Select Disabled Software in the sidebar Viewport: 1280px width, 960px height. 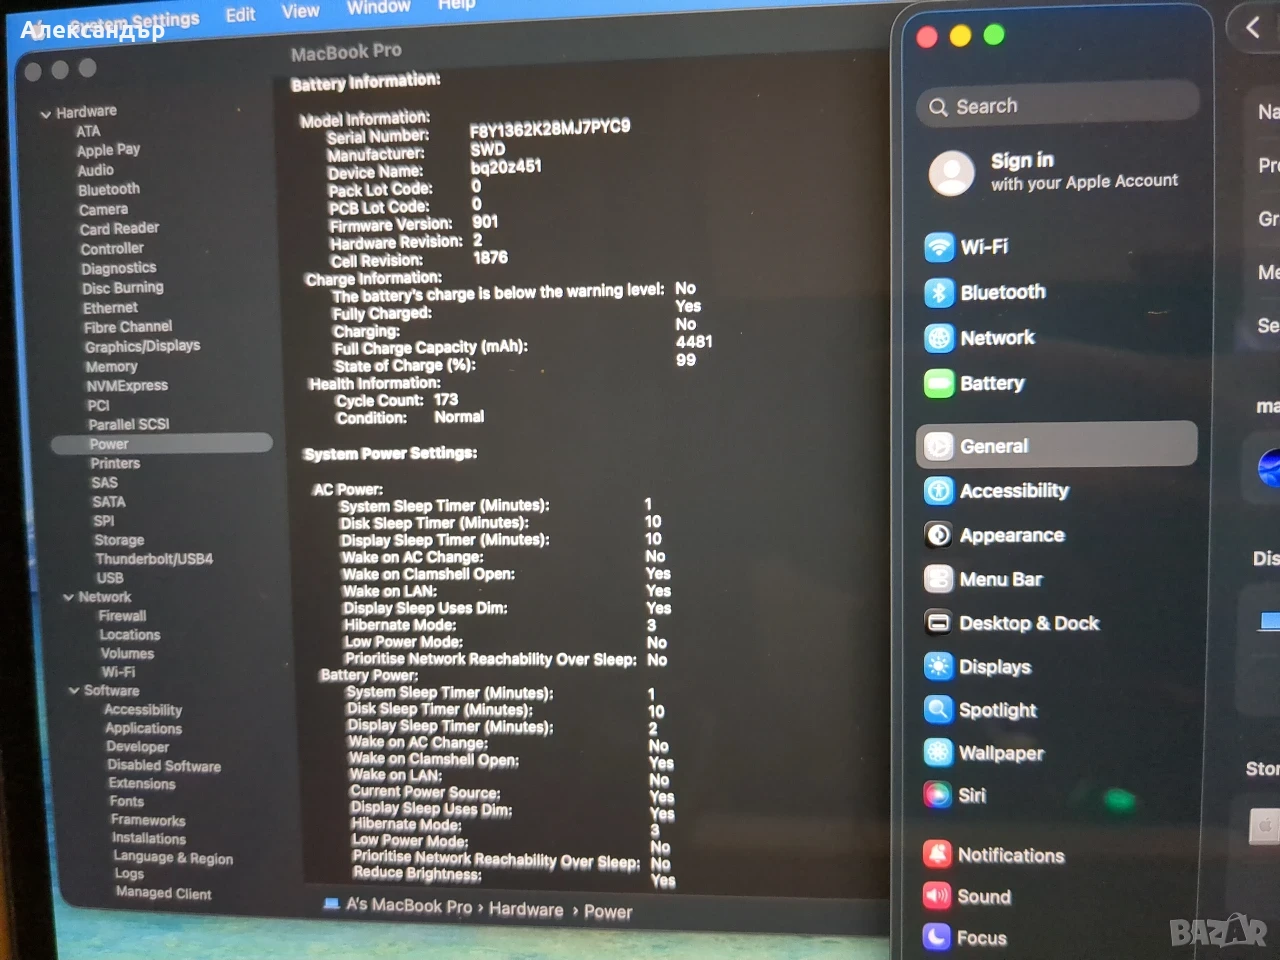165,766
